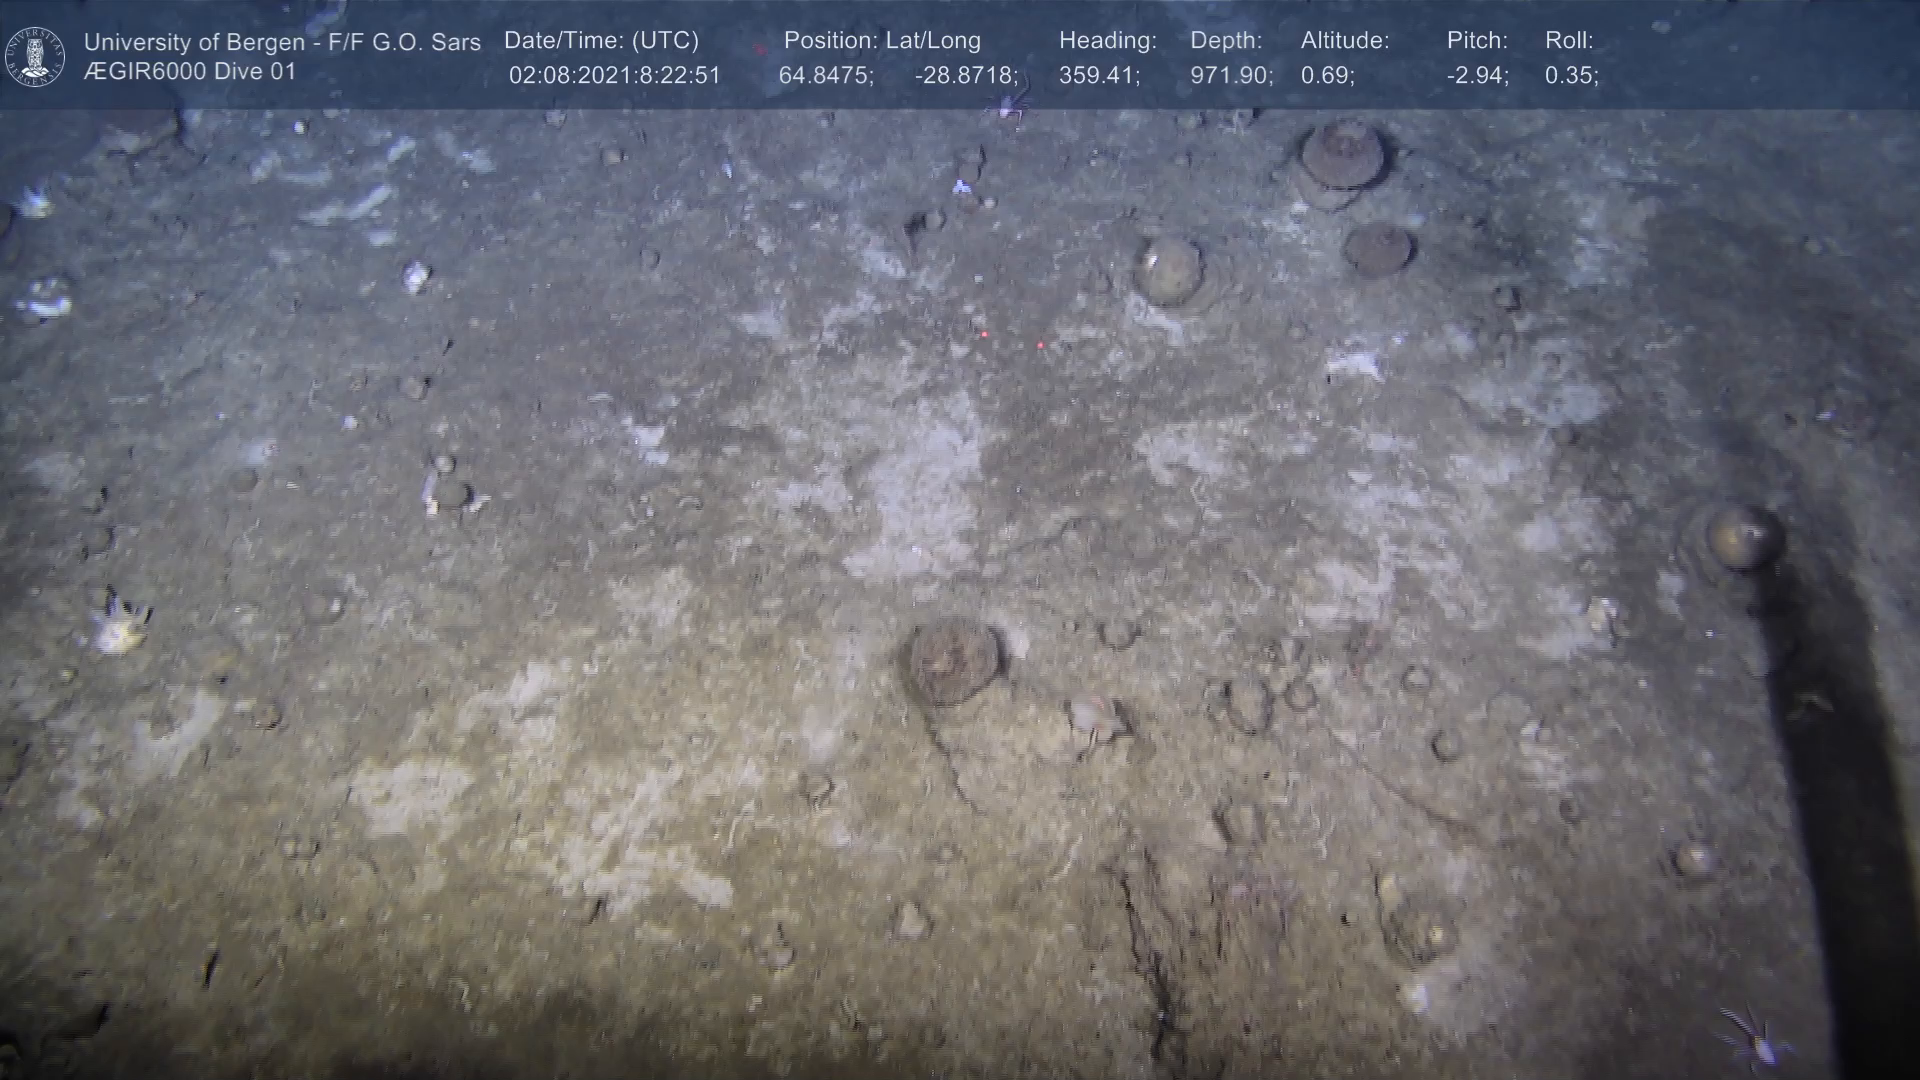Image resolution: width=1920 pixels, height=1080 pixels.
Task: Select the 'ÆGIR6000 Dive 01' label
Action: pyautogui.click(x=190, y=72)
